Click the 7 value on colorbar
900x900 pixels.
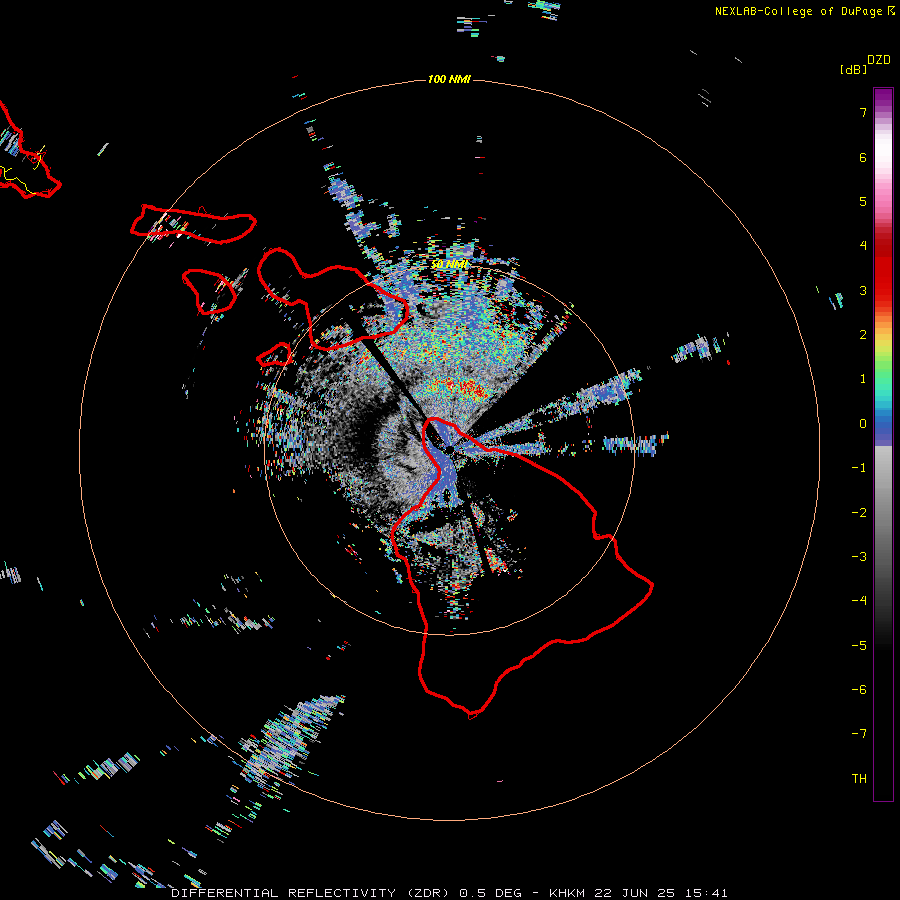(x=863, y=112)
